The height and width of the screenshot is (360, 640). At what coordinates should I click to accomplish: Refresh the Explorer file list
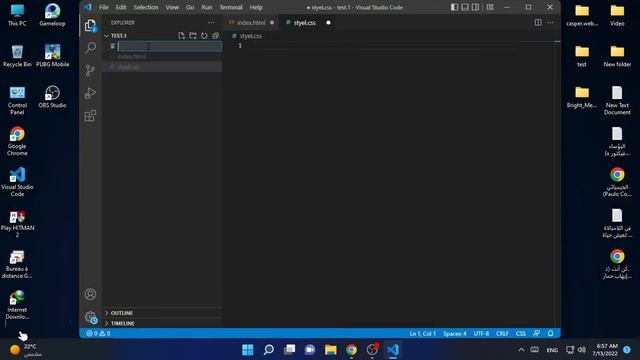(x=204, y=36)
